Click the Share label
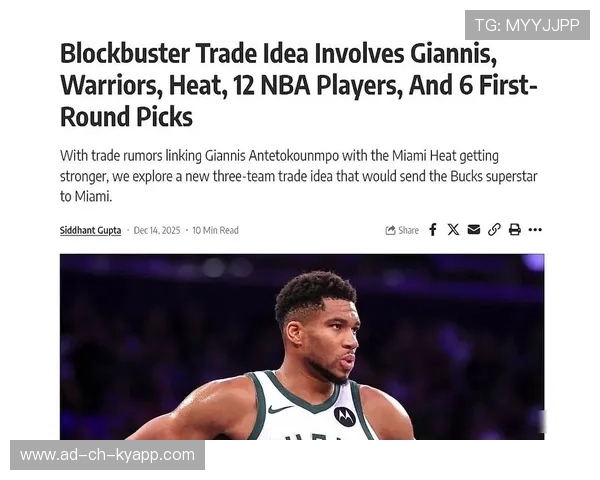Viewport: 600px width, 480px height. [408, 230]
